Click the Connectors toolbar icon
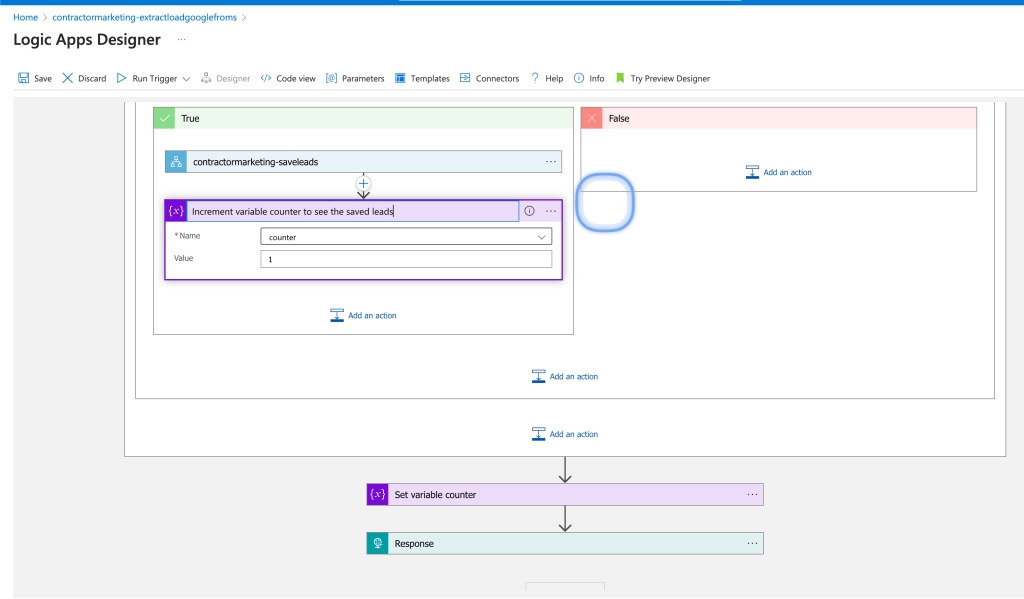The width and height of the screenshot is (1024, 599). (x=465, y=78)
